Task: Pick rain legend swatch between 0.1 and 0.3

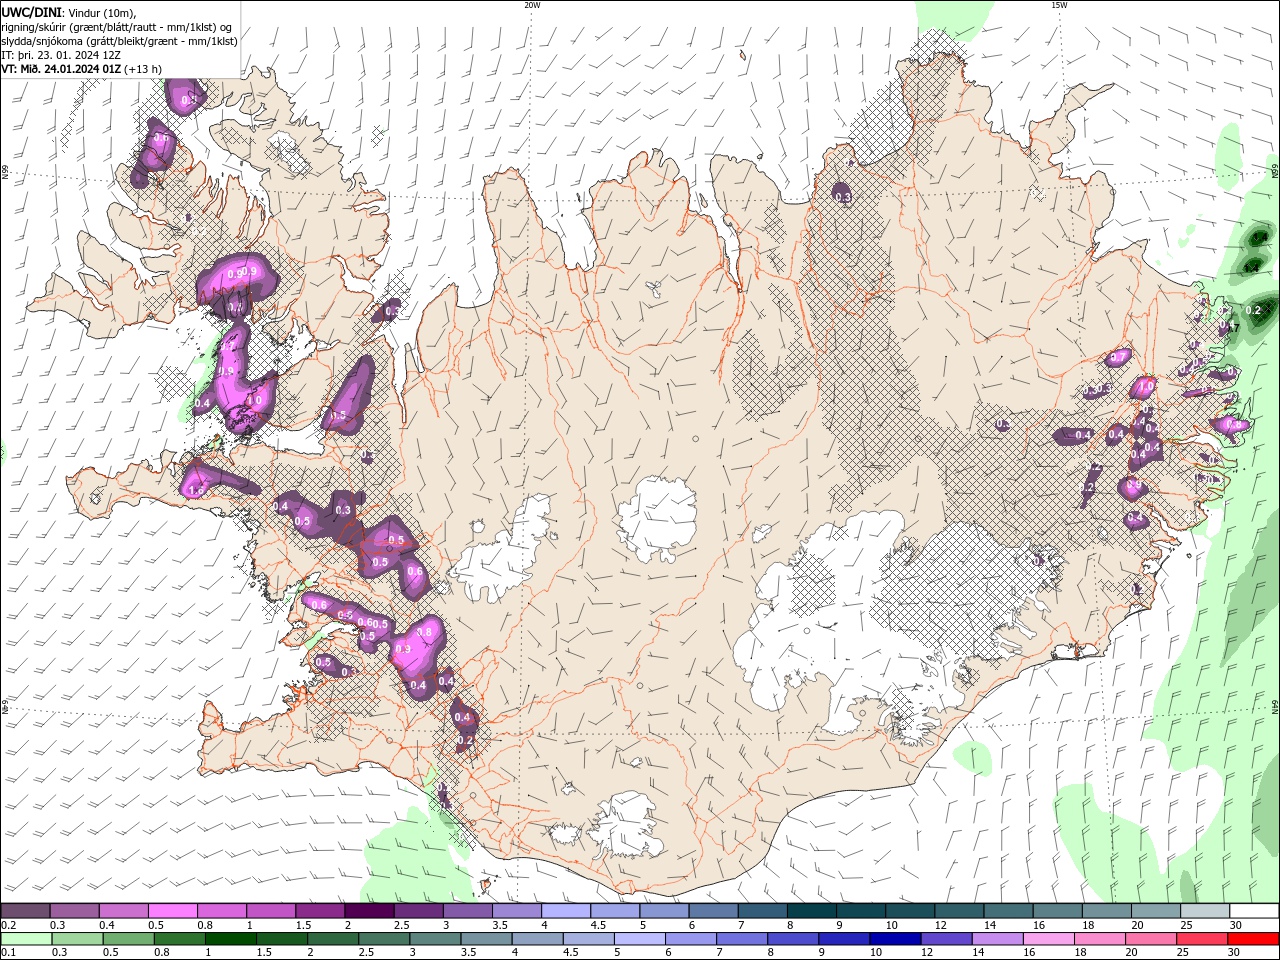Action: coord(25,939)
